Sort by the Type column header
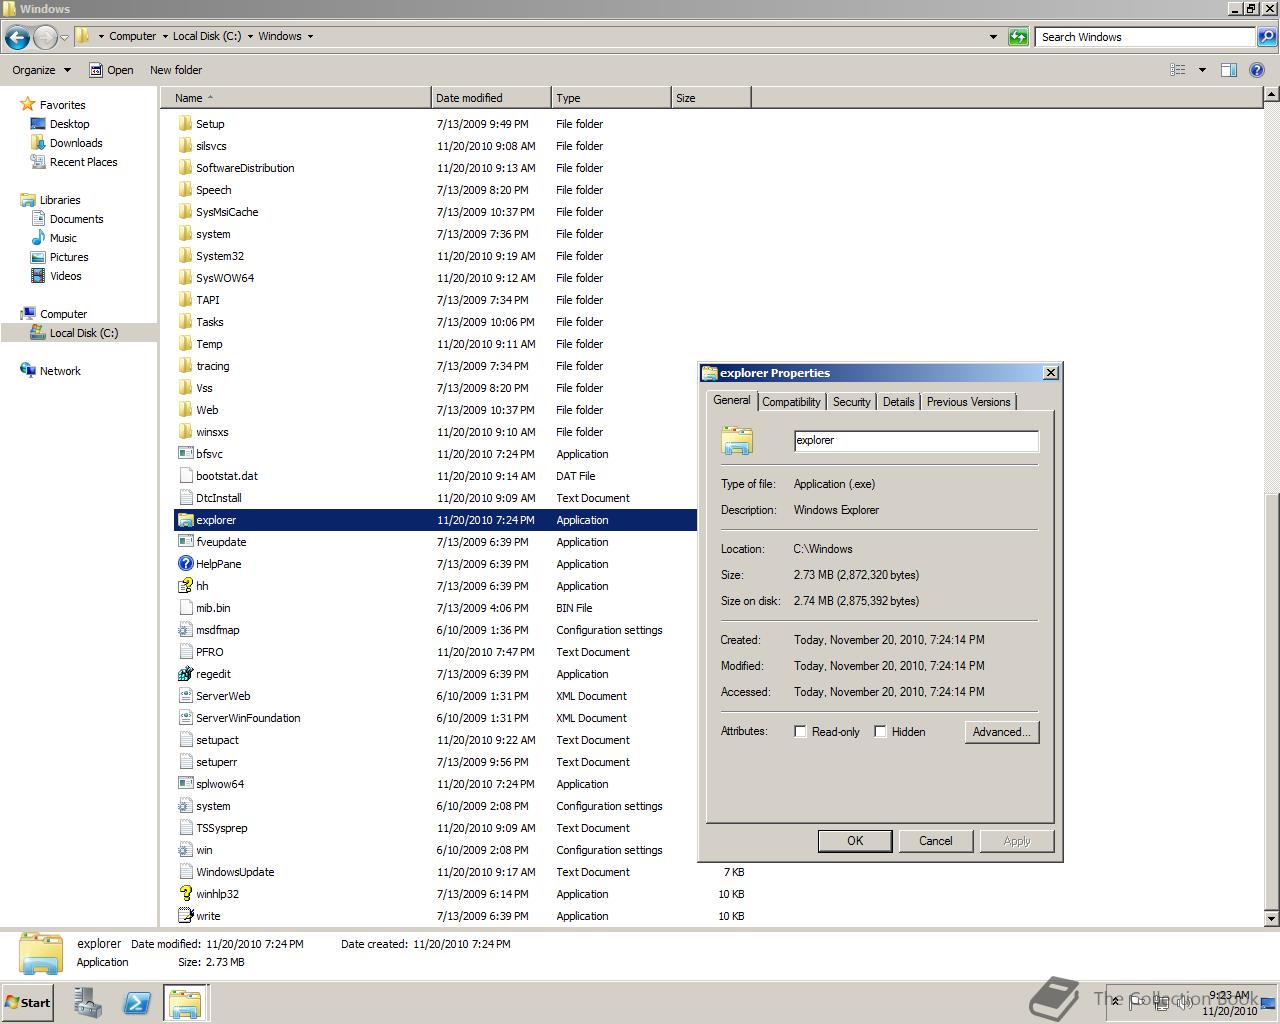 click(611, 98)
